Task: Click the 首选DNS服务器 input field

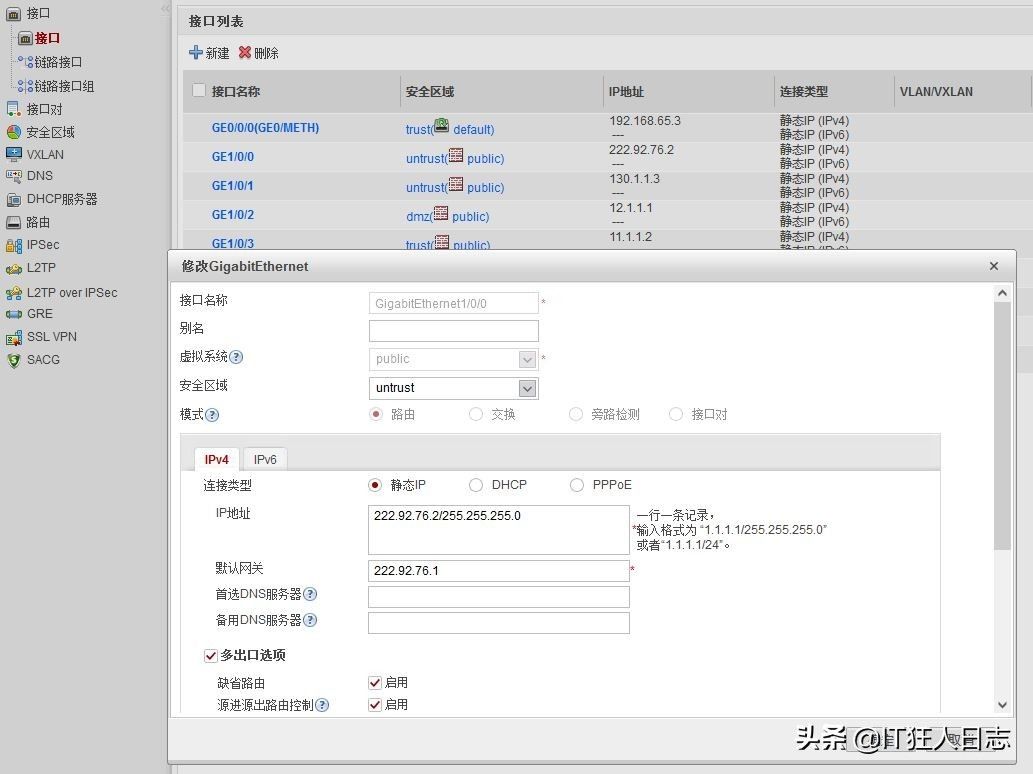Action: click(x=499, y=597)
